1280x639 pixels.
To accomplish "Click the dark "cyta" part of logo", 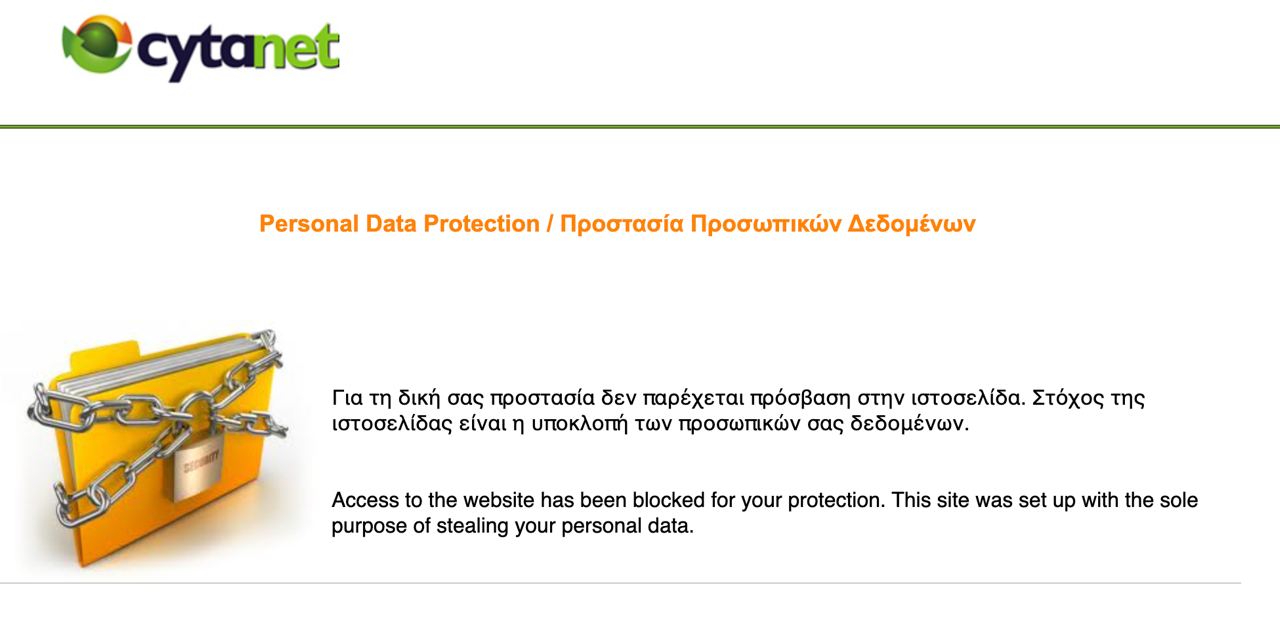I will [195, 50].
